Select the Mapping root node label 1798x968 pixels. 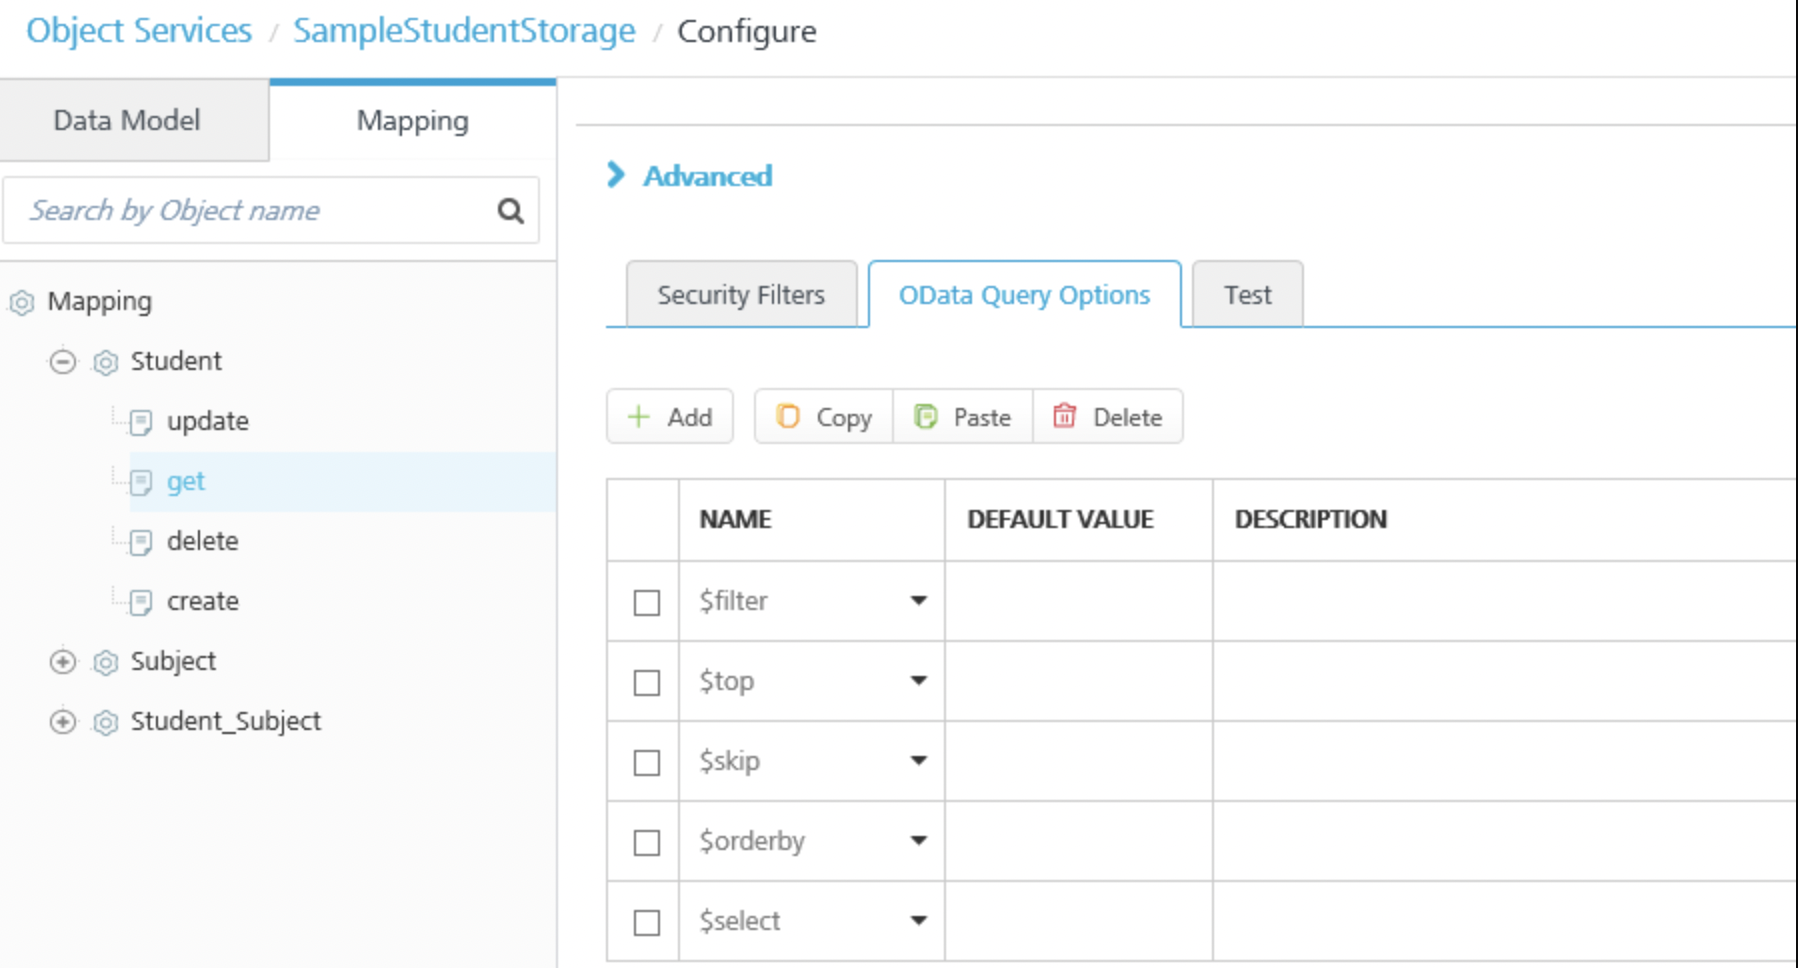pyautogui.click(x=99, y=301)
